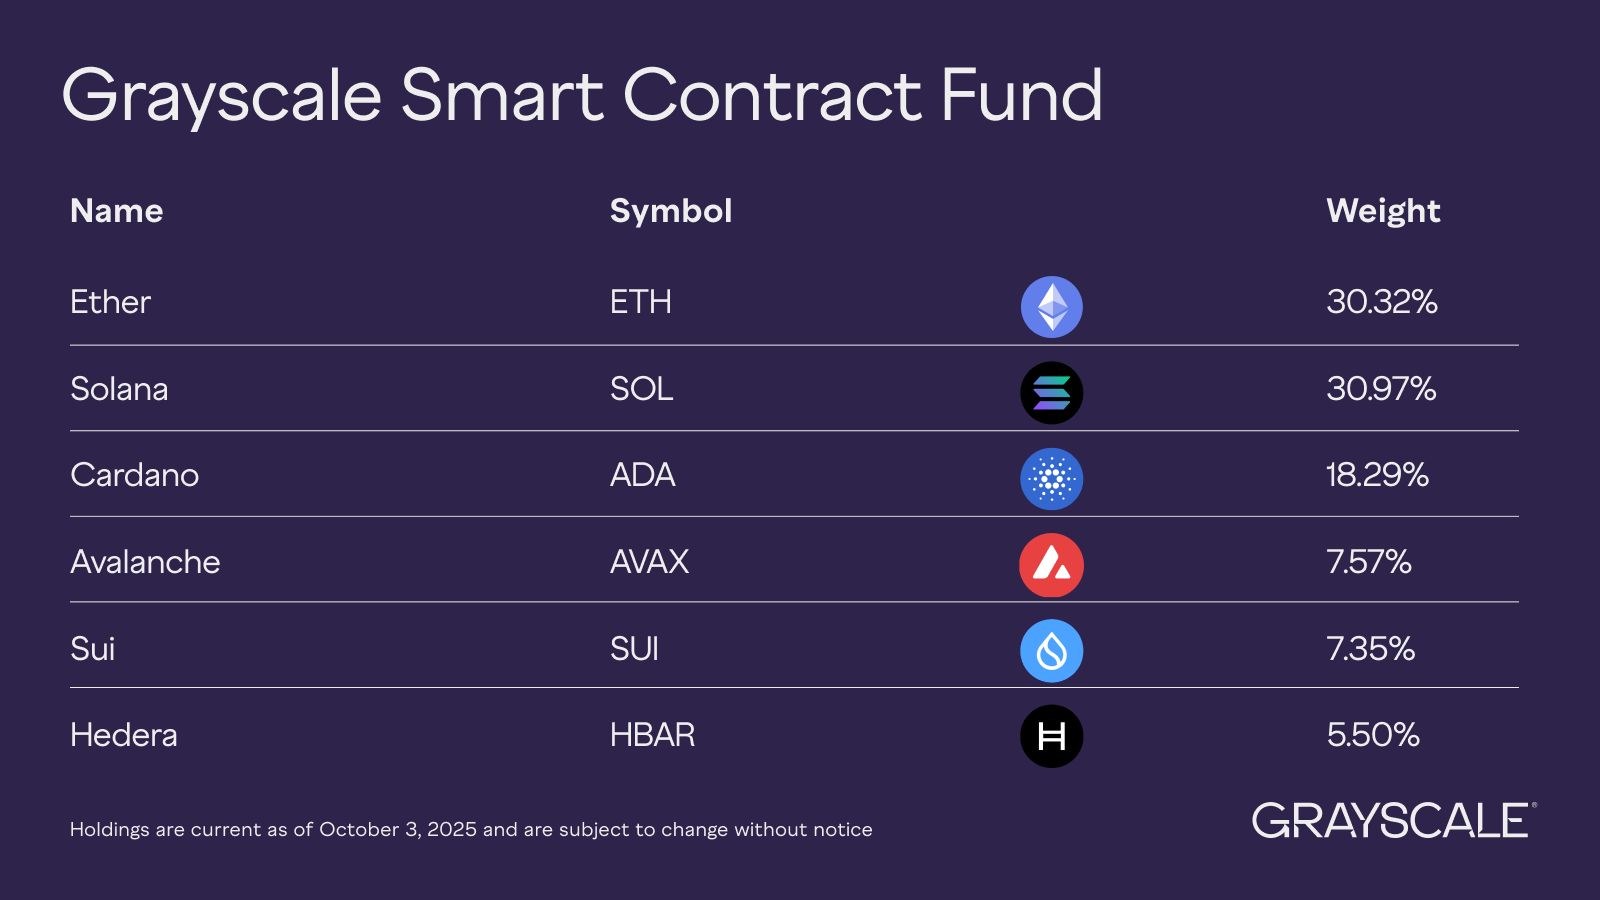Screen dimensions: 1600x900
Task: Click the Solana logo icon
Action: pos(1051,393)
